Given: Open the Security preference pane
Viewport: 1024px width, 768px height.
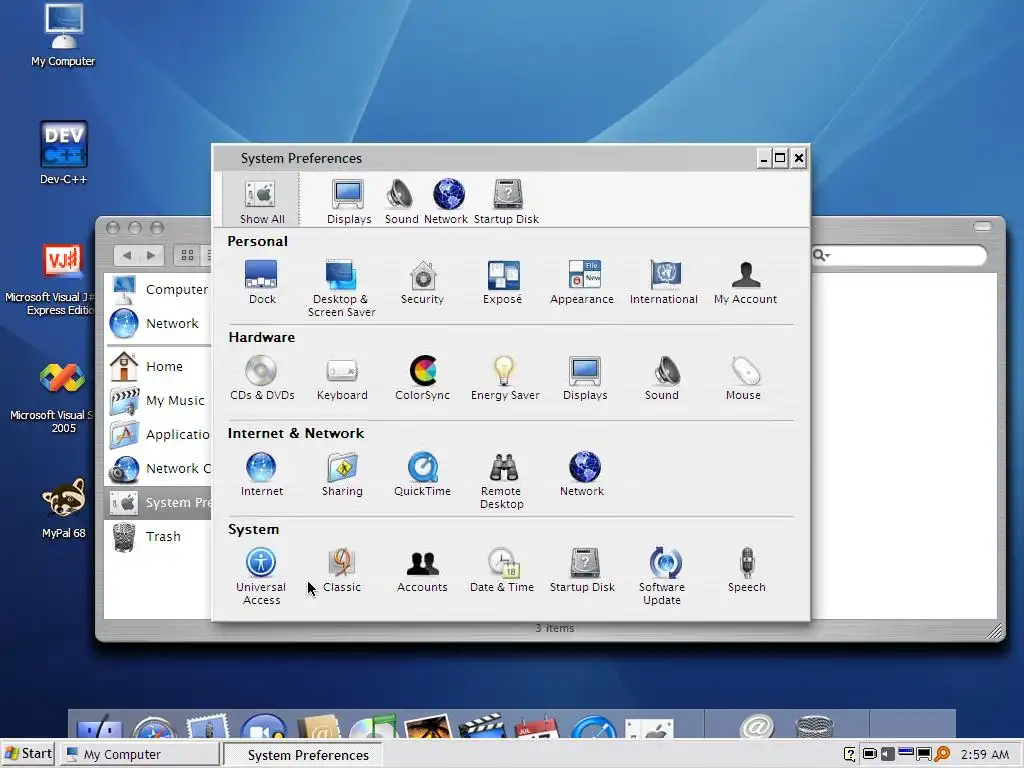Looking at the screenshot, I should pos(423,282).
